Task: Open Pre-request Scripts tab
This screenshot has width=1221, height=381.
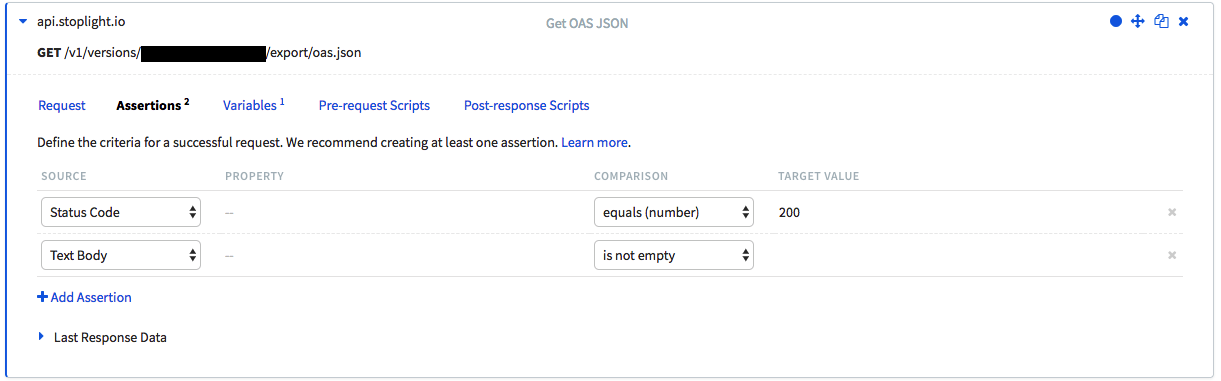Action: click(374, 105)
